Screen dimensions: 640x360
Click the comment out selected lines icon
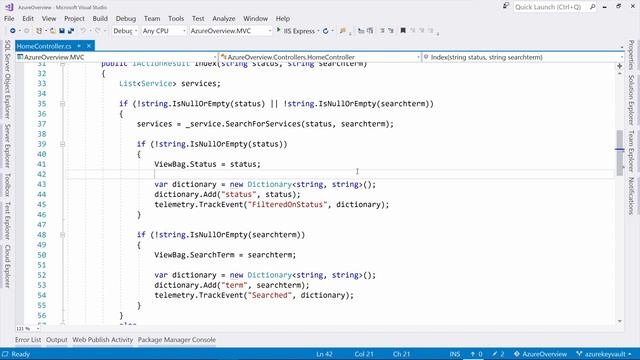pyautogui.click(x=382, y=31)
